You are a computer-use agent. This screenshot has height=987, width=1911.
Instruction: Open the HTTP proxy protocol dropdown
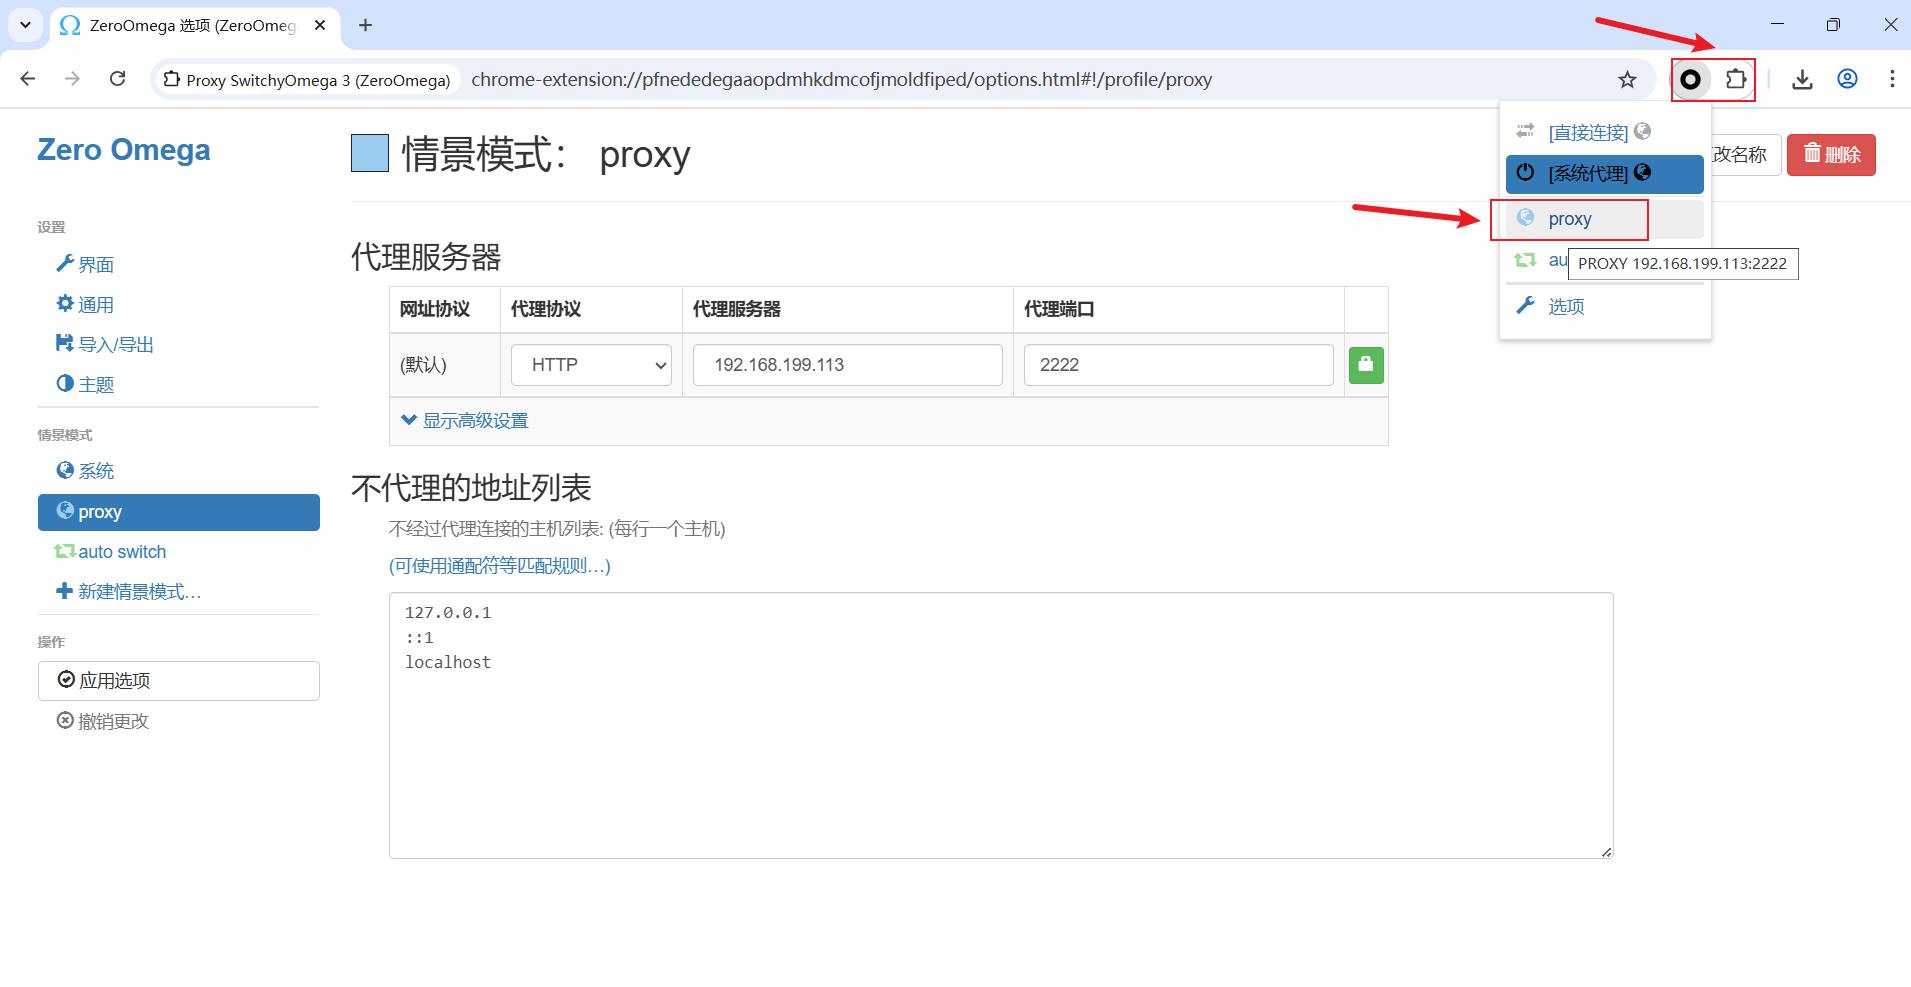[x=590, y=364]
